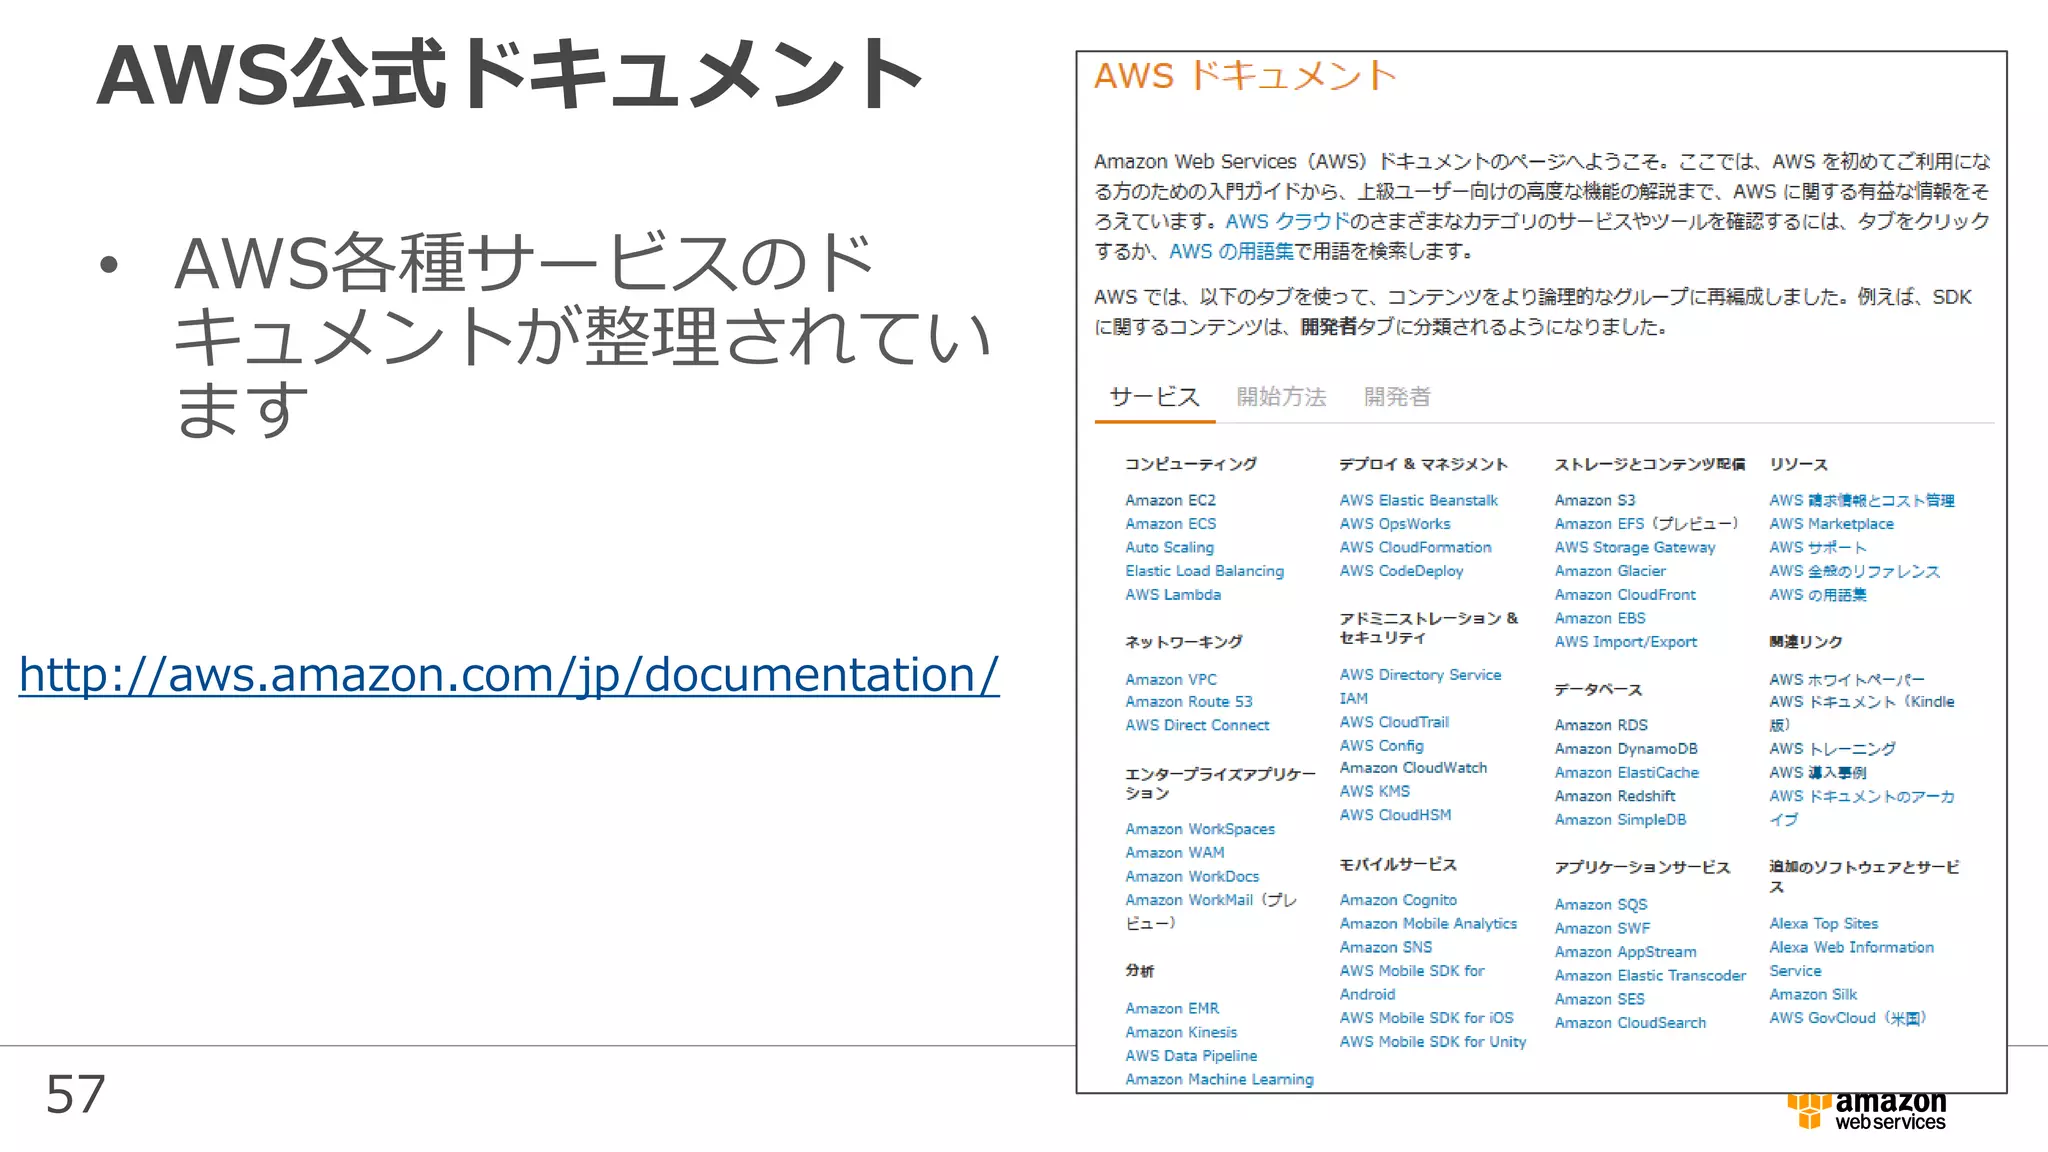Open Amazon EC2 documentation link
Viewport: 2048px width, 1152px height.
point(1170,500)
